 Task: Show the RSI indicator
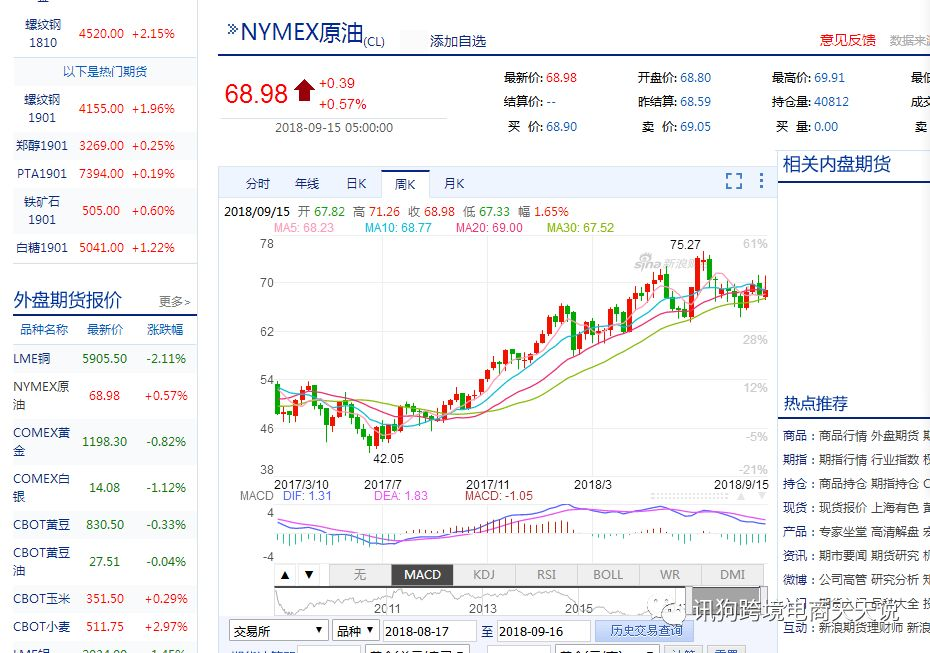(x=546, y=575)
